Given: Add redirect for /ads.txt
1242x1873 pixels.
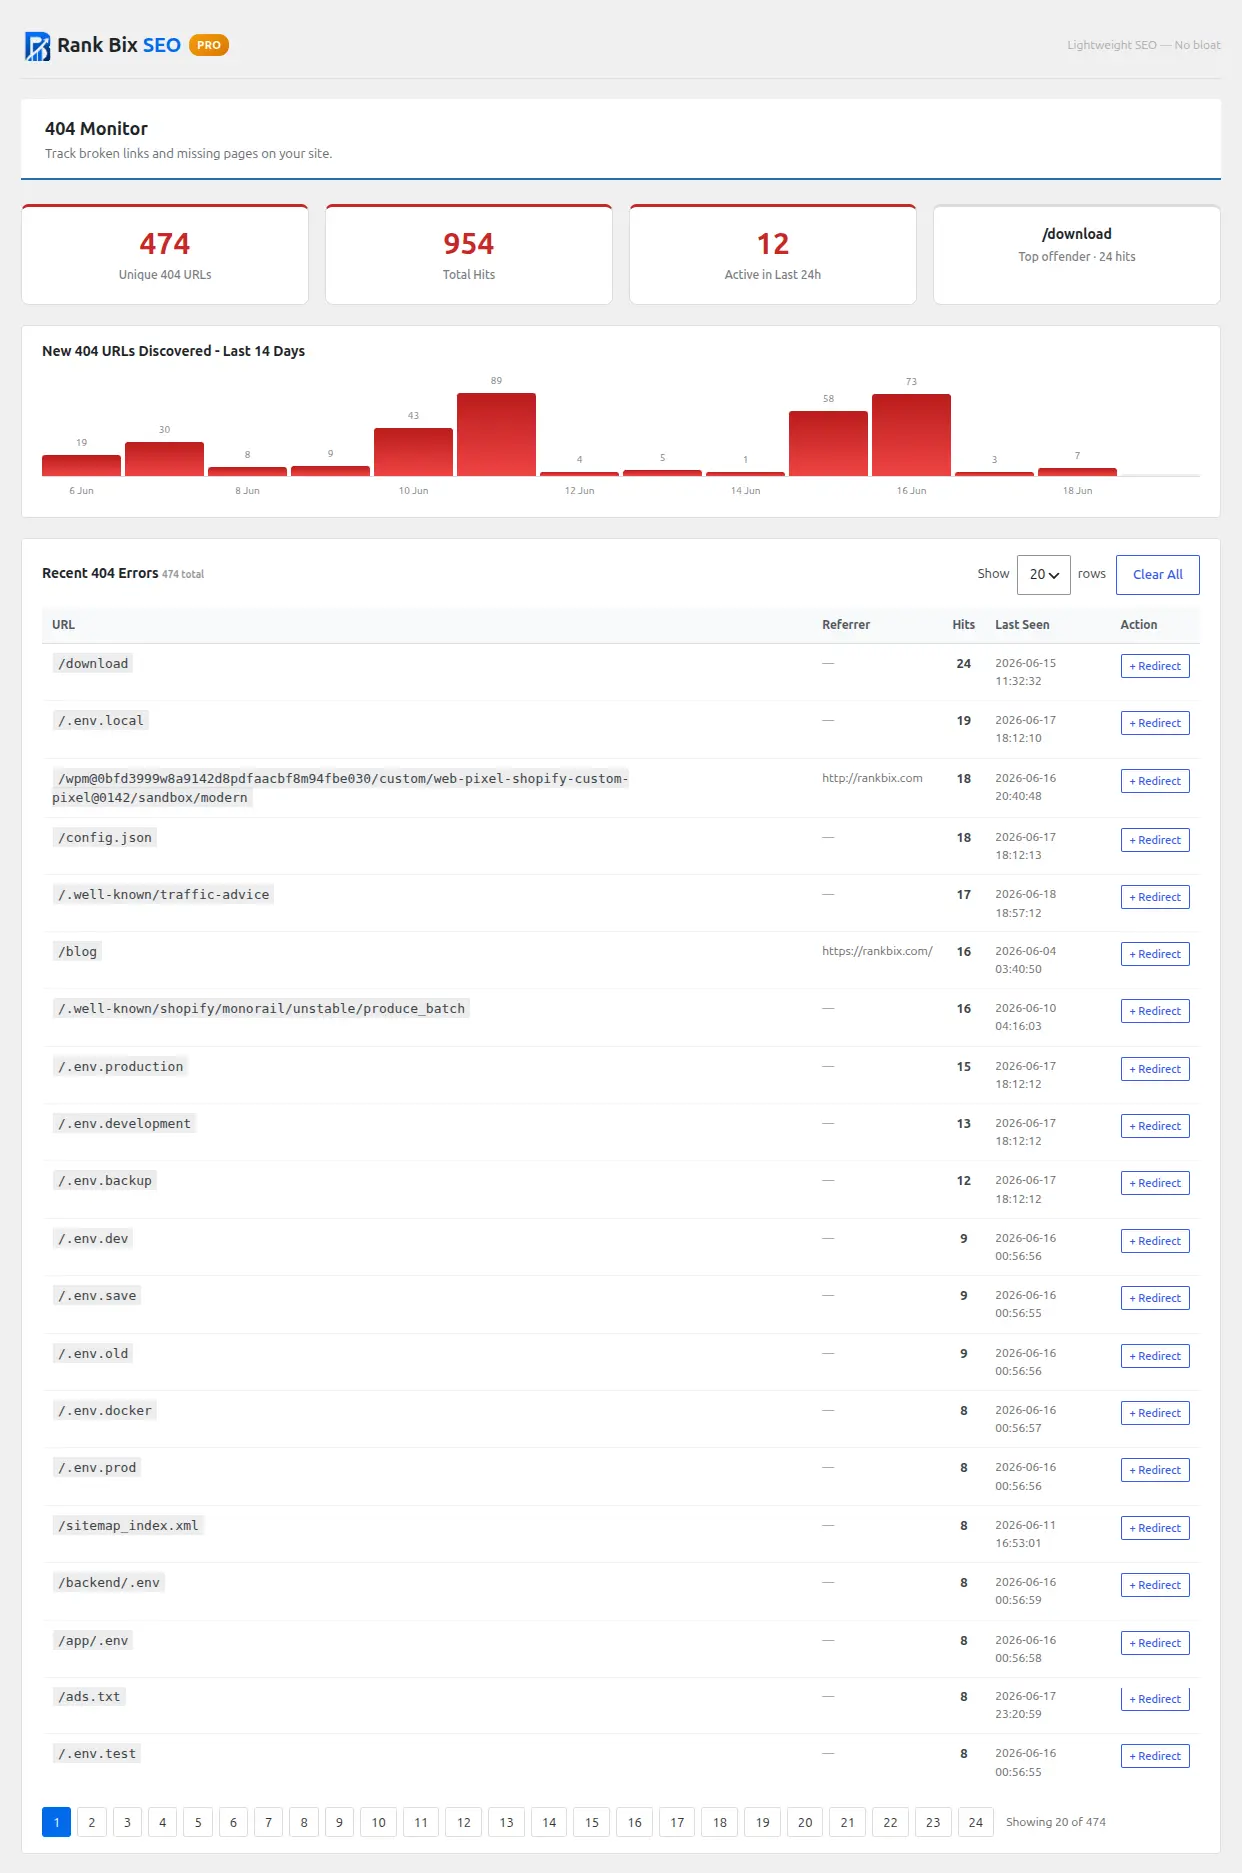Looking at the screenshot, I should (x=1155, y=1699).
